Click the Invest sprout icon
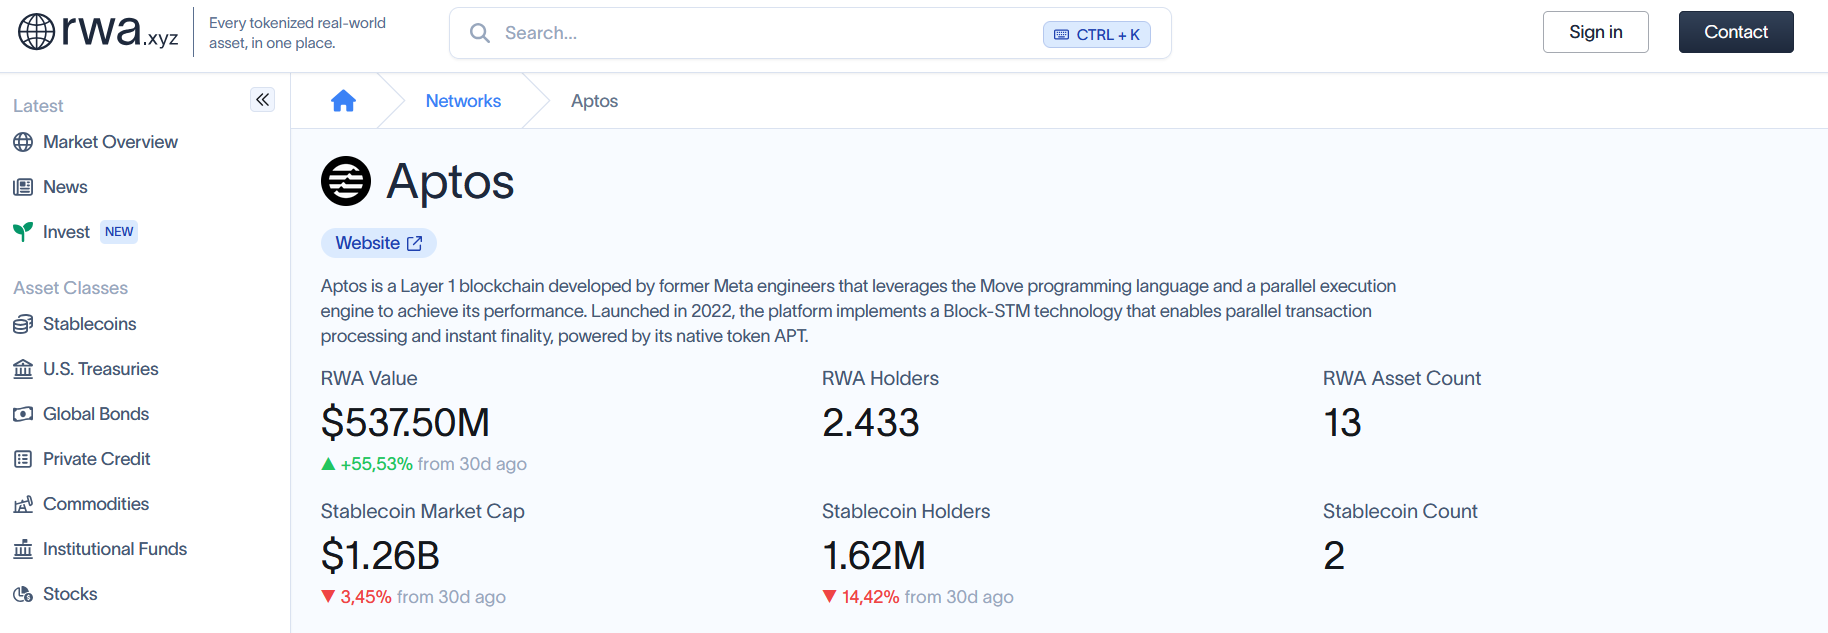This screenshot has width=1828, height=633. click(x=23, y=232)
